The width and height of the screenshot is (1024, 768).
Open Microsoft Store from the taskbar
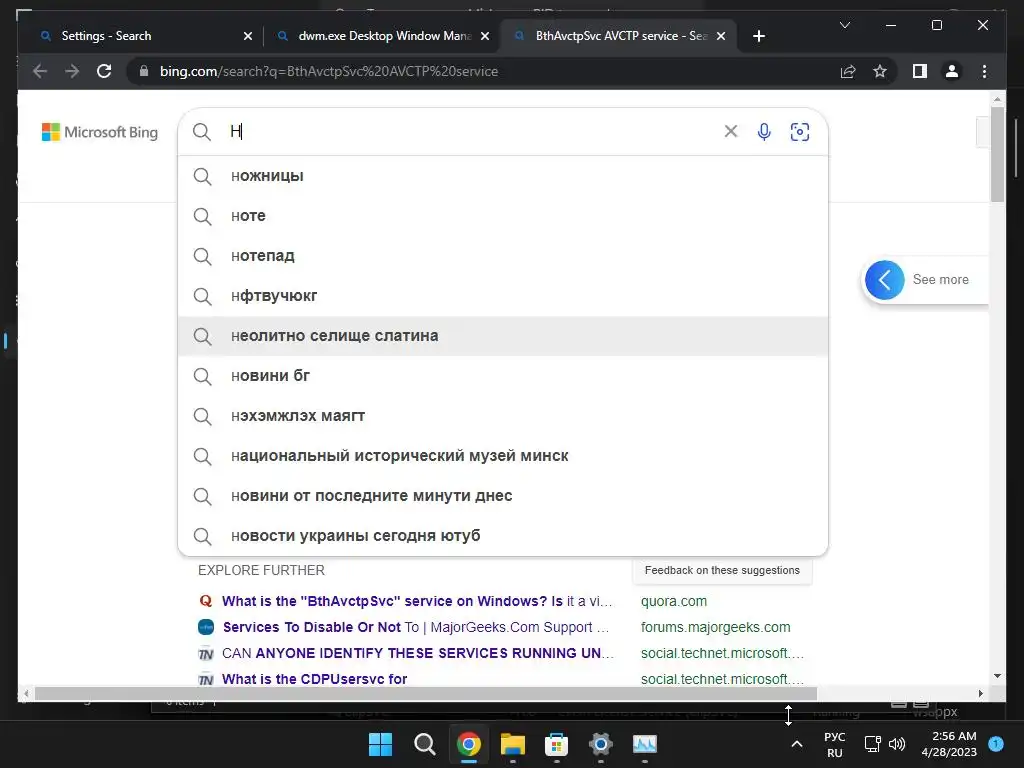pos(556,744)
